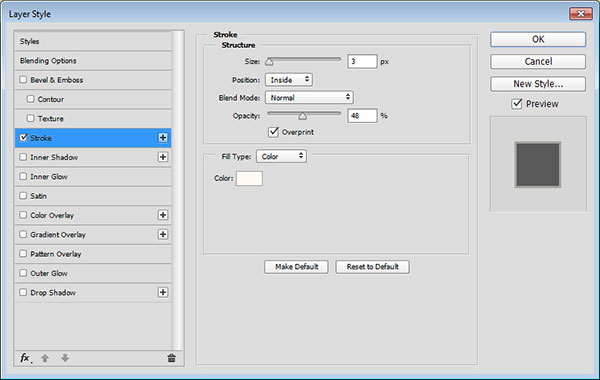Select the Styles entry
This screenshot has height=380, width=600.
[x=93, y=41]
